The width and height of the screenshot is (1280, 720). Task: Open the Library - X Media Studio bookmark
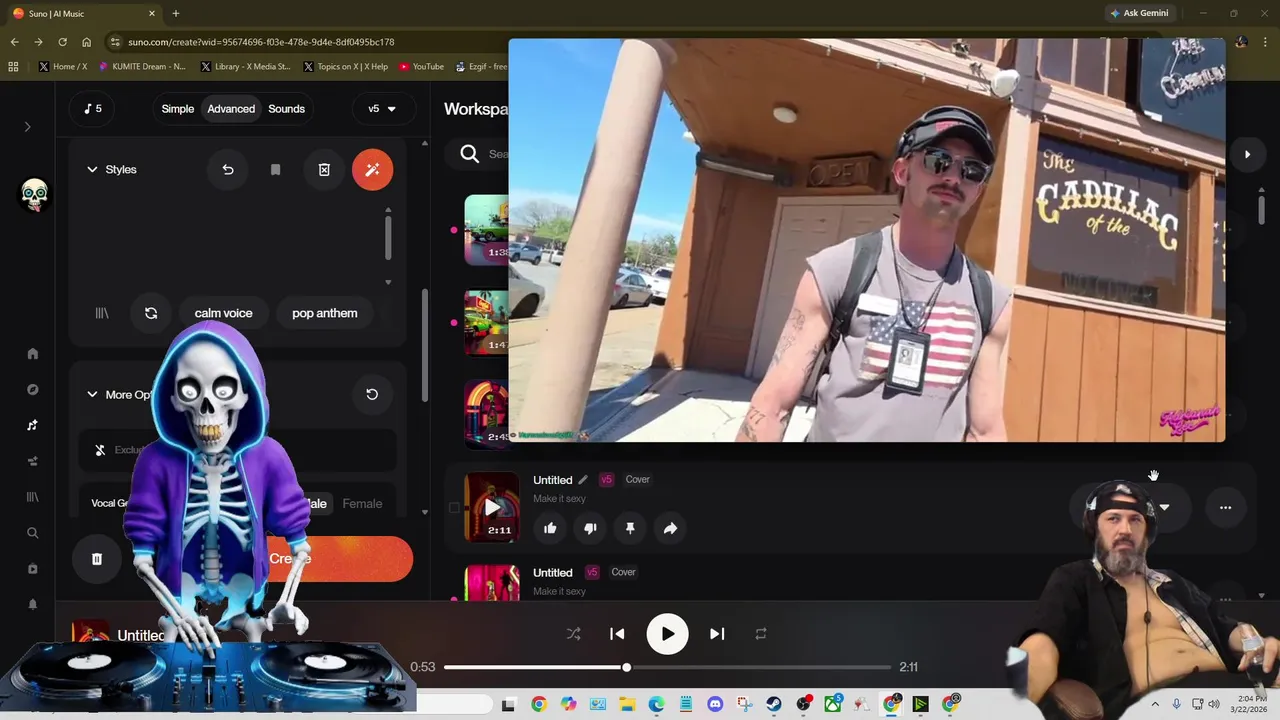(245, 67)
